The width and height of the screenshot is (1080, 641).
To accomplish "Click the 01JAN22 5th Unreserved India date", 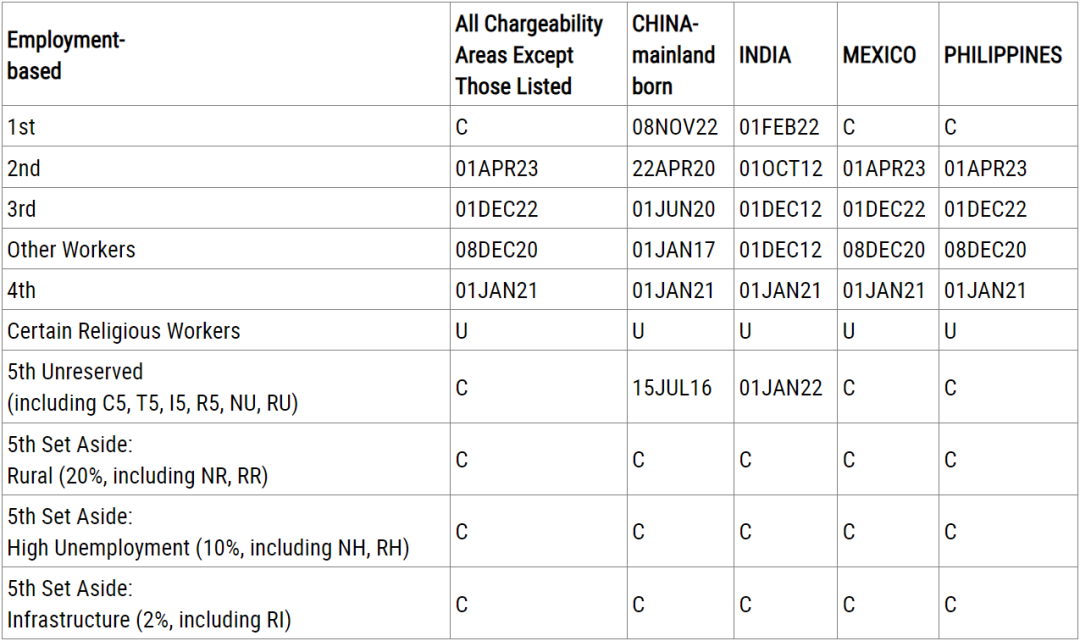I will (780, 388).
